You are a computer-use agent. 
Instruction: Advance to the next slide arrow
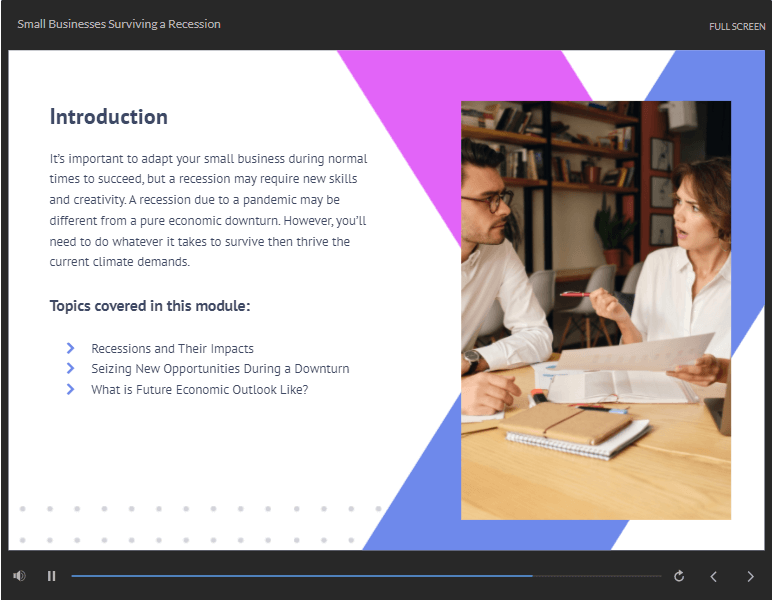click(x=750, y=576)
